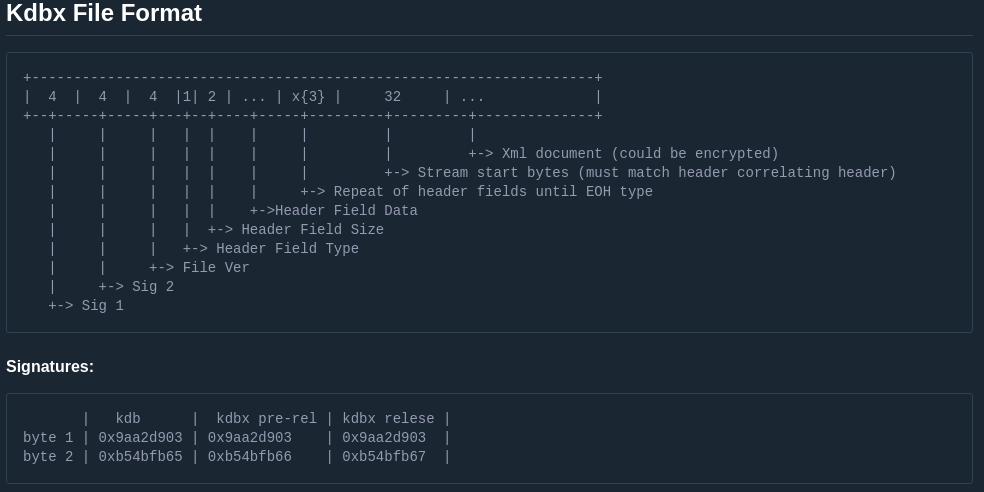This screenshot has height=492, width=984.
Task: Click the 'Kdbx File Format' heading
Action: point(104,14)
